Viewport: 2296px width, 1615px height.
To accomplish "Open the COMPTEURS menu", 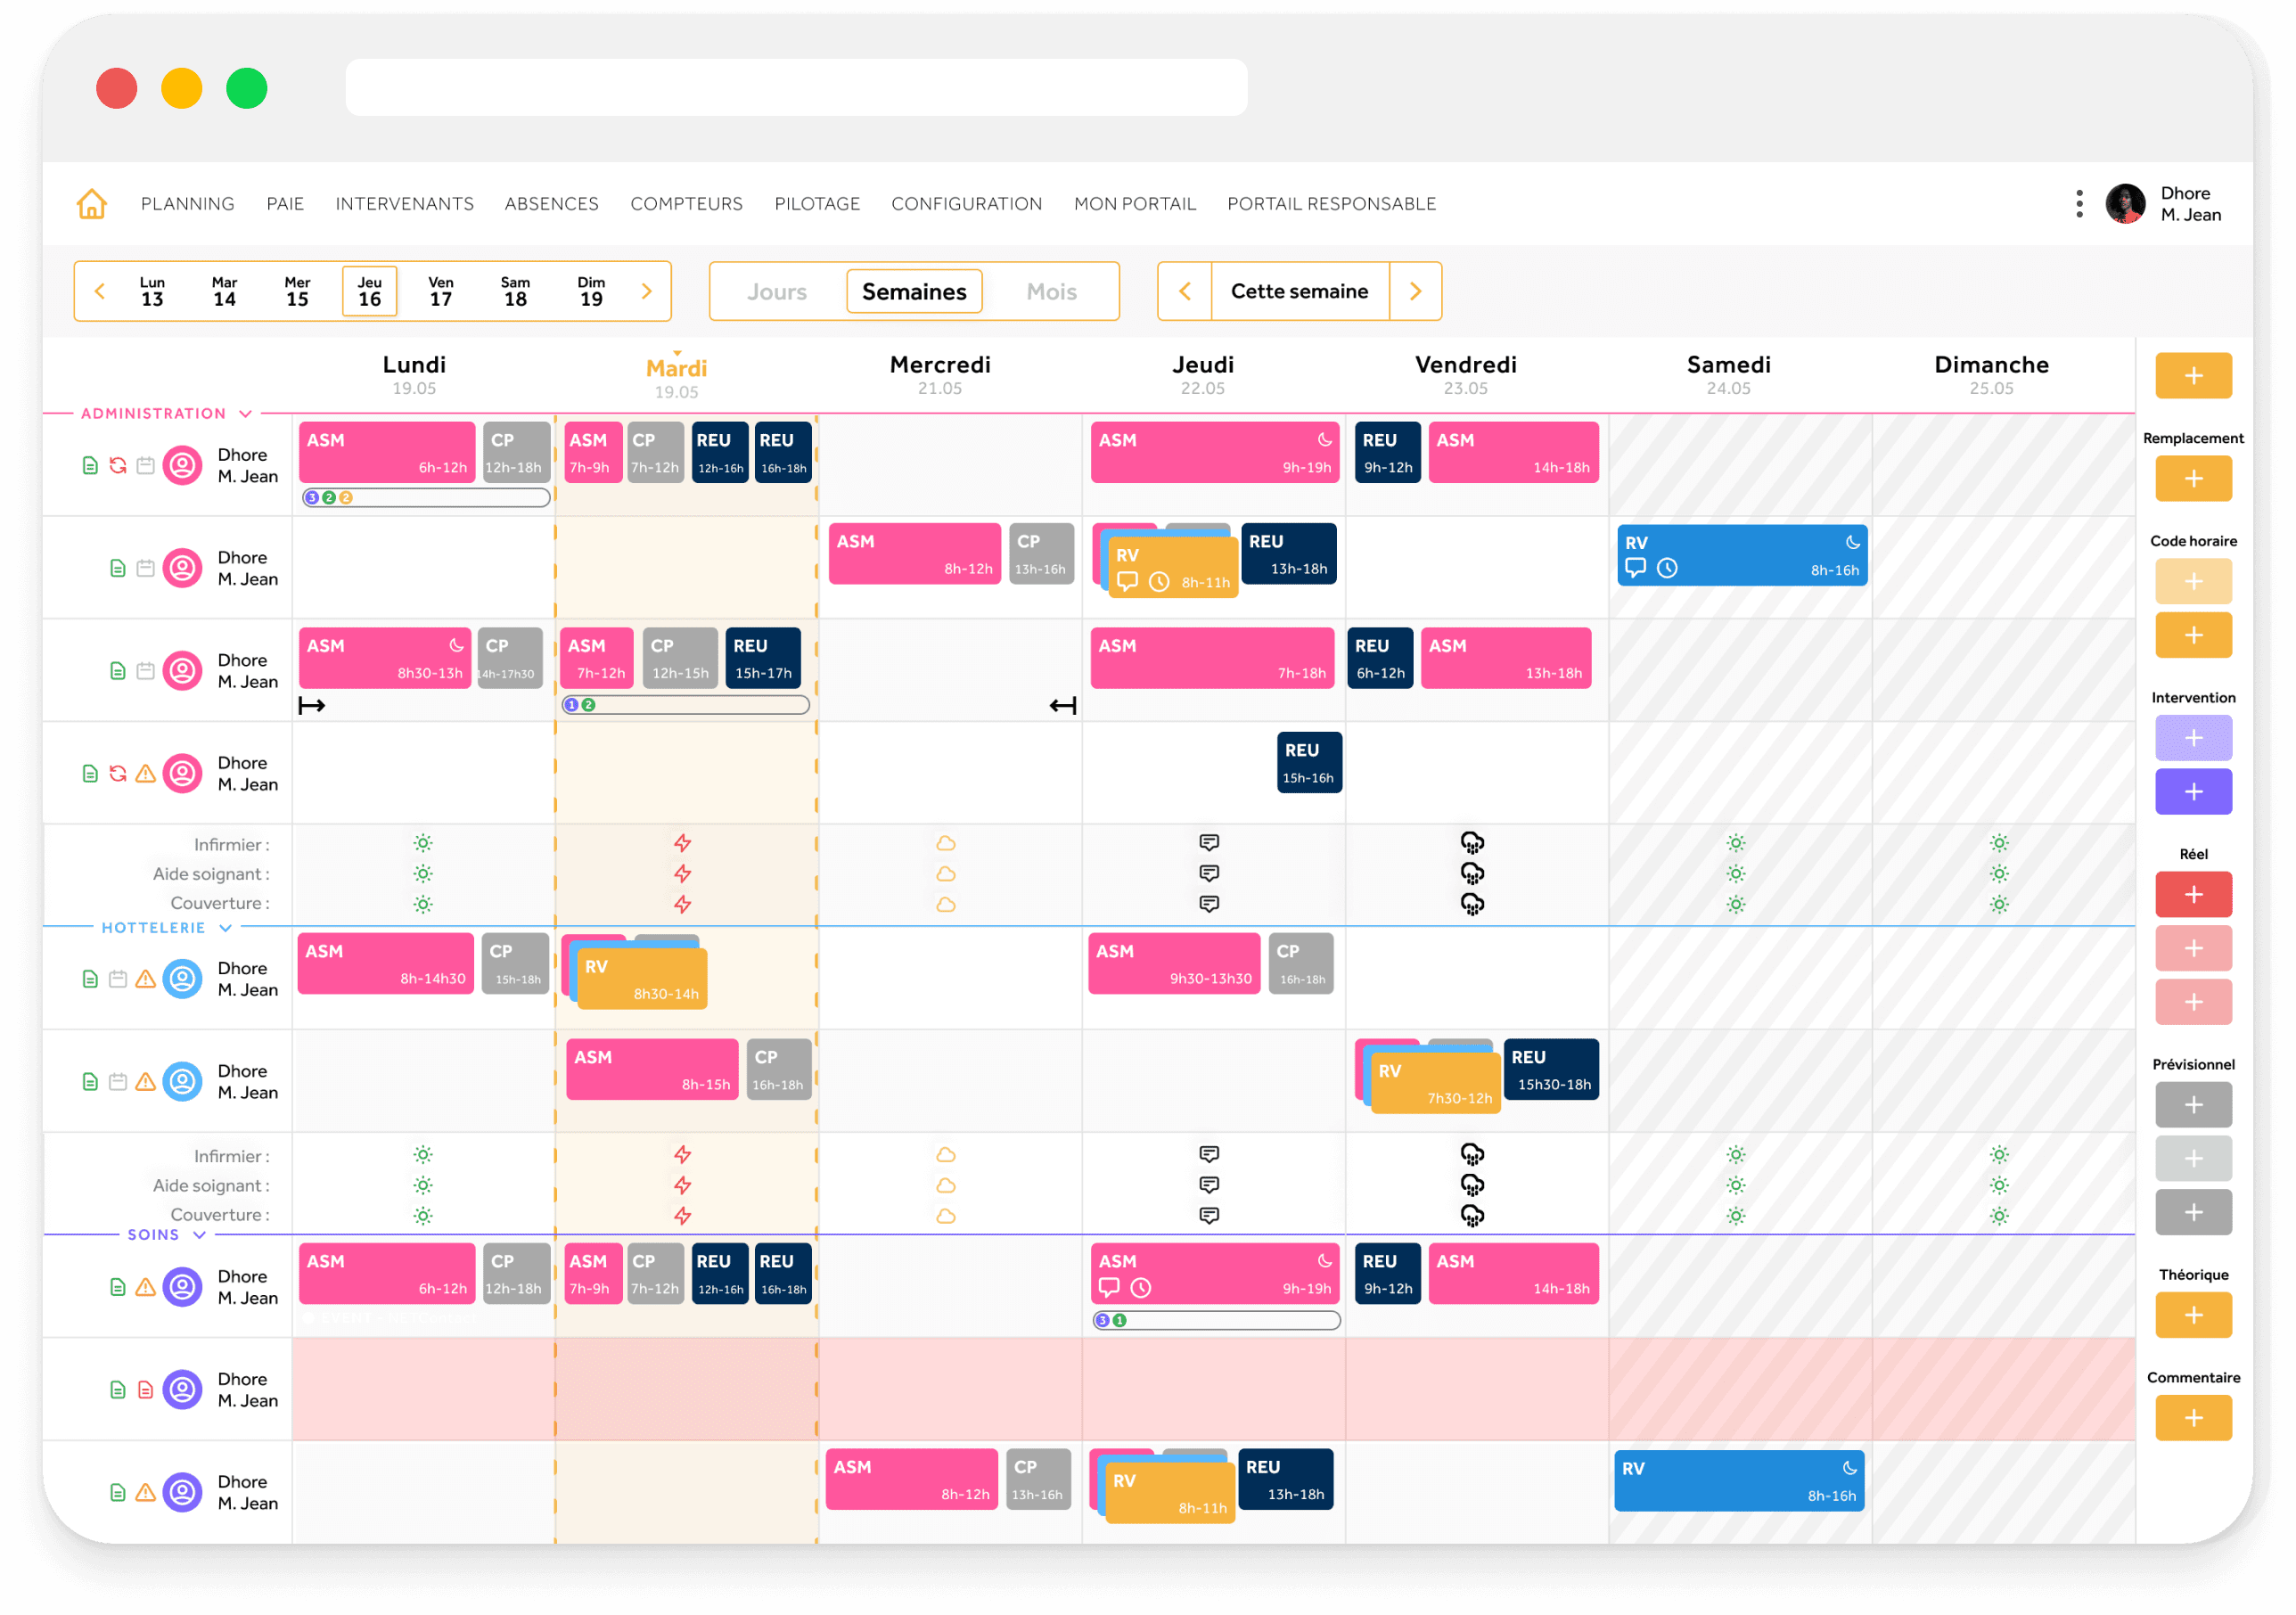I will click(x=686, y=203).
